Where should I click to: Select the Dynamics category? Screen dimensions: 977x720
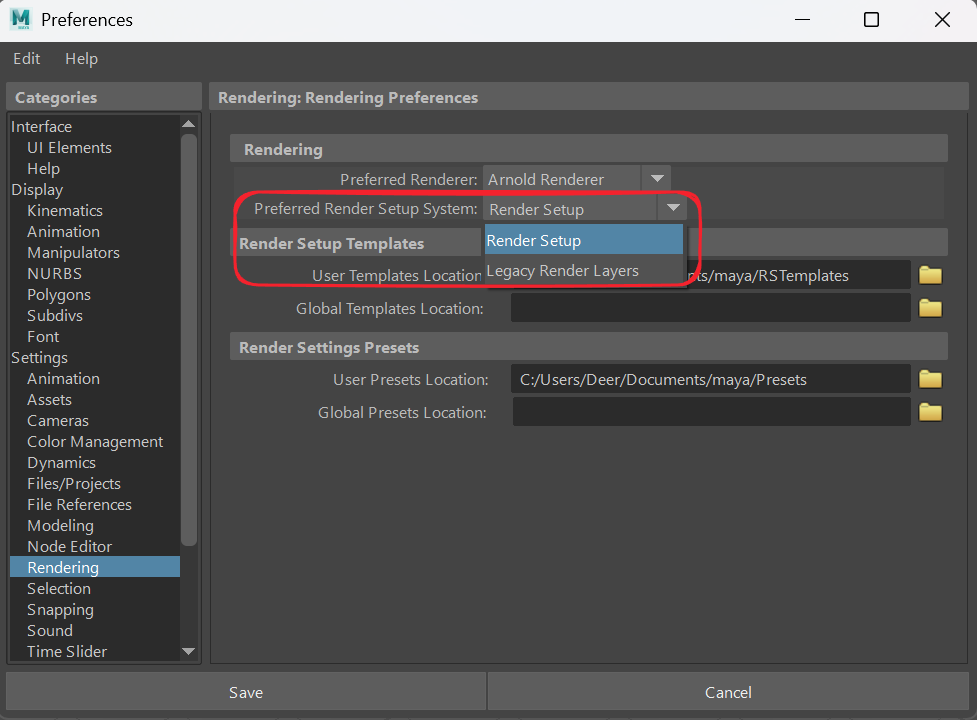[61, 462]
